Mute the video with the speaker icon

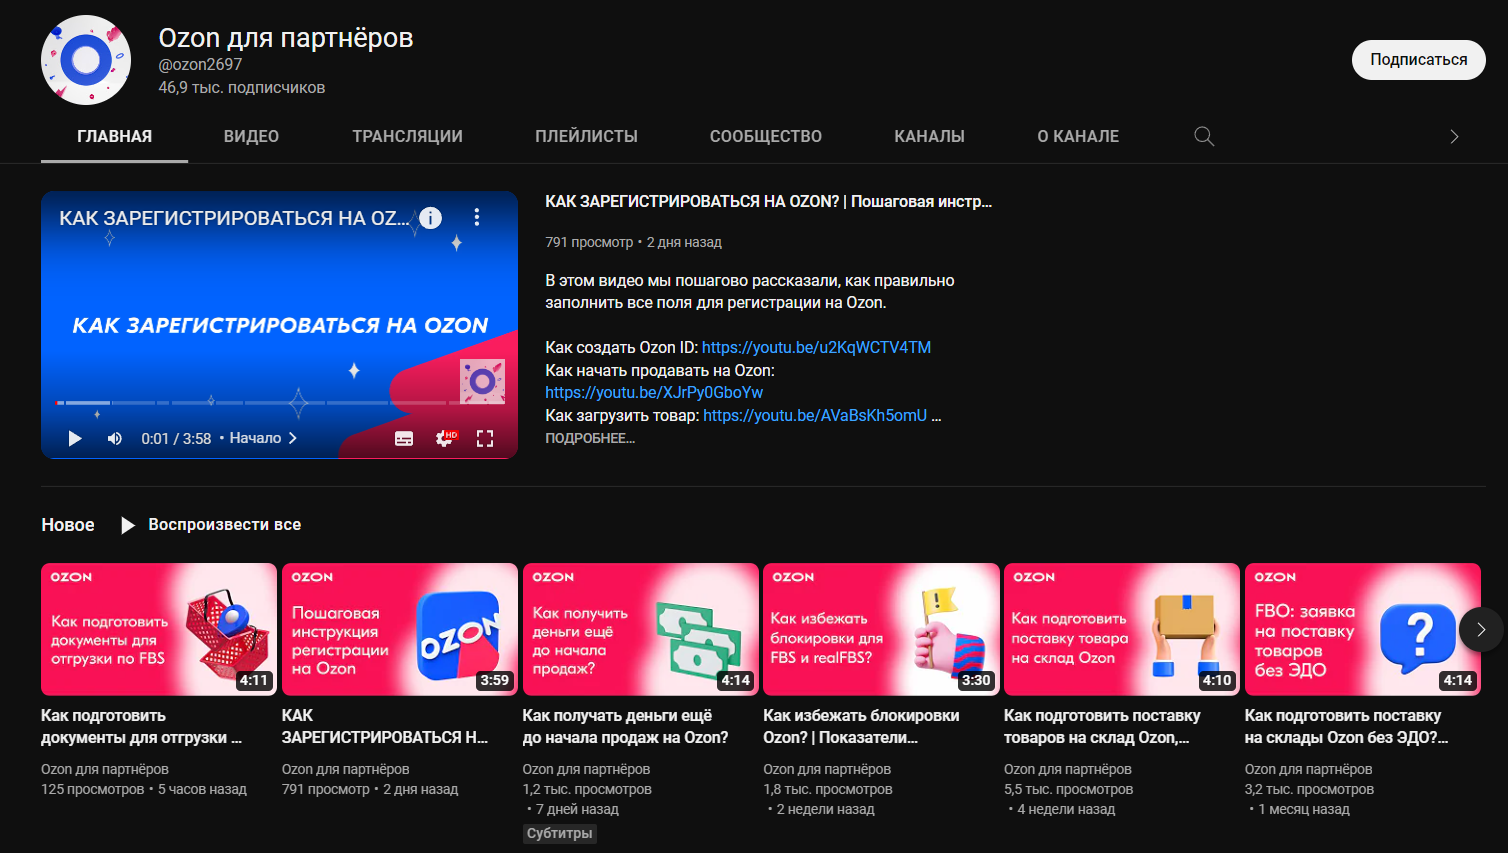point(115,438)
